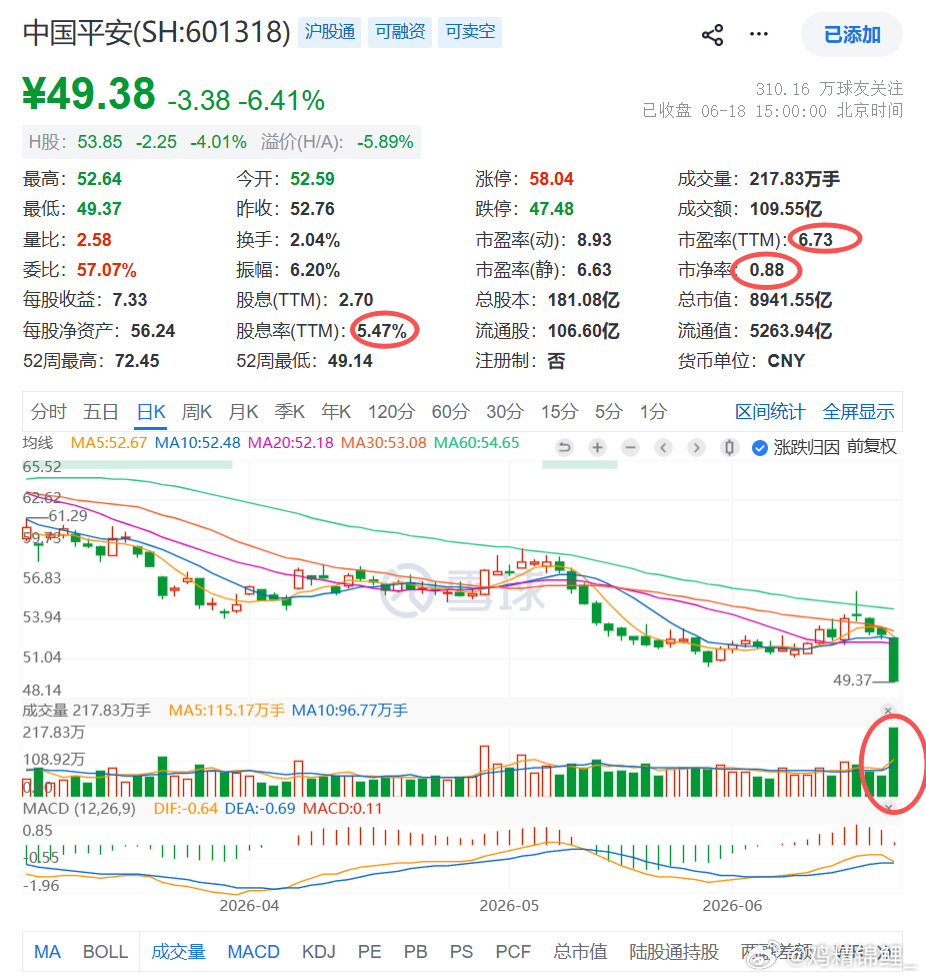This screenshot has height=979, width=926.
Task: Open the 前复权 adjustment dropdown
Action: pos(872,447)
